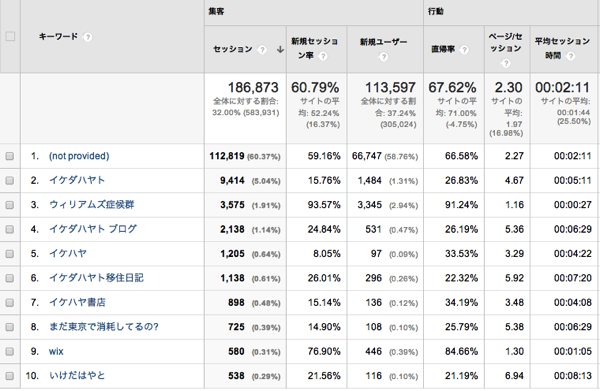Screen dimensions: 600x391
Task: Click new users value 66,747
Action: pos(367,156)
